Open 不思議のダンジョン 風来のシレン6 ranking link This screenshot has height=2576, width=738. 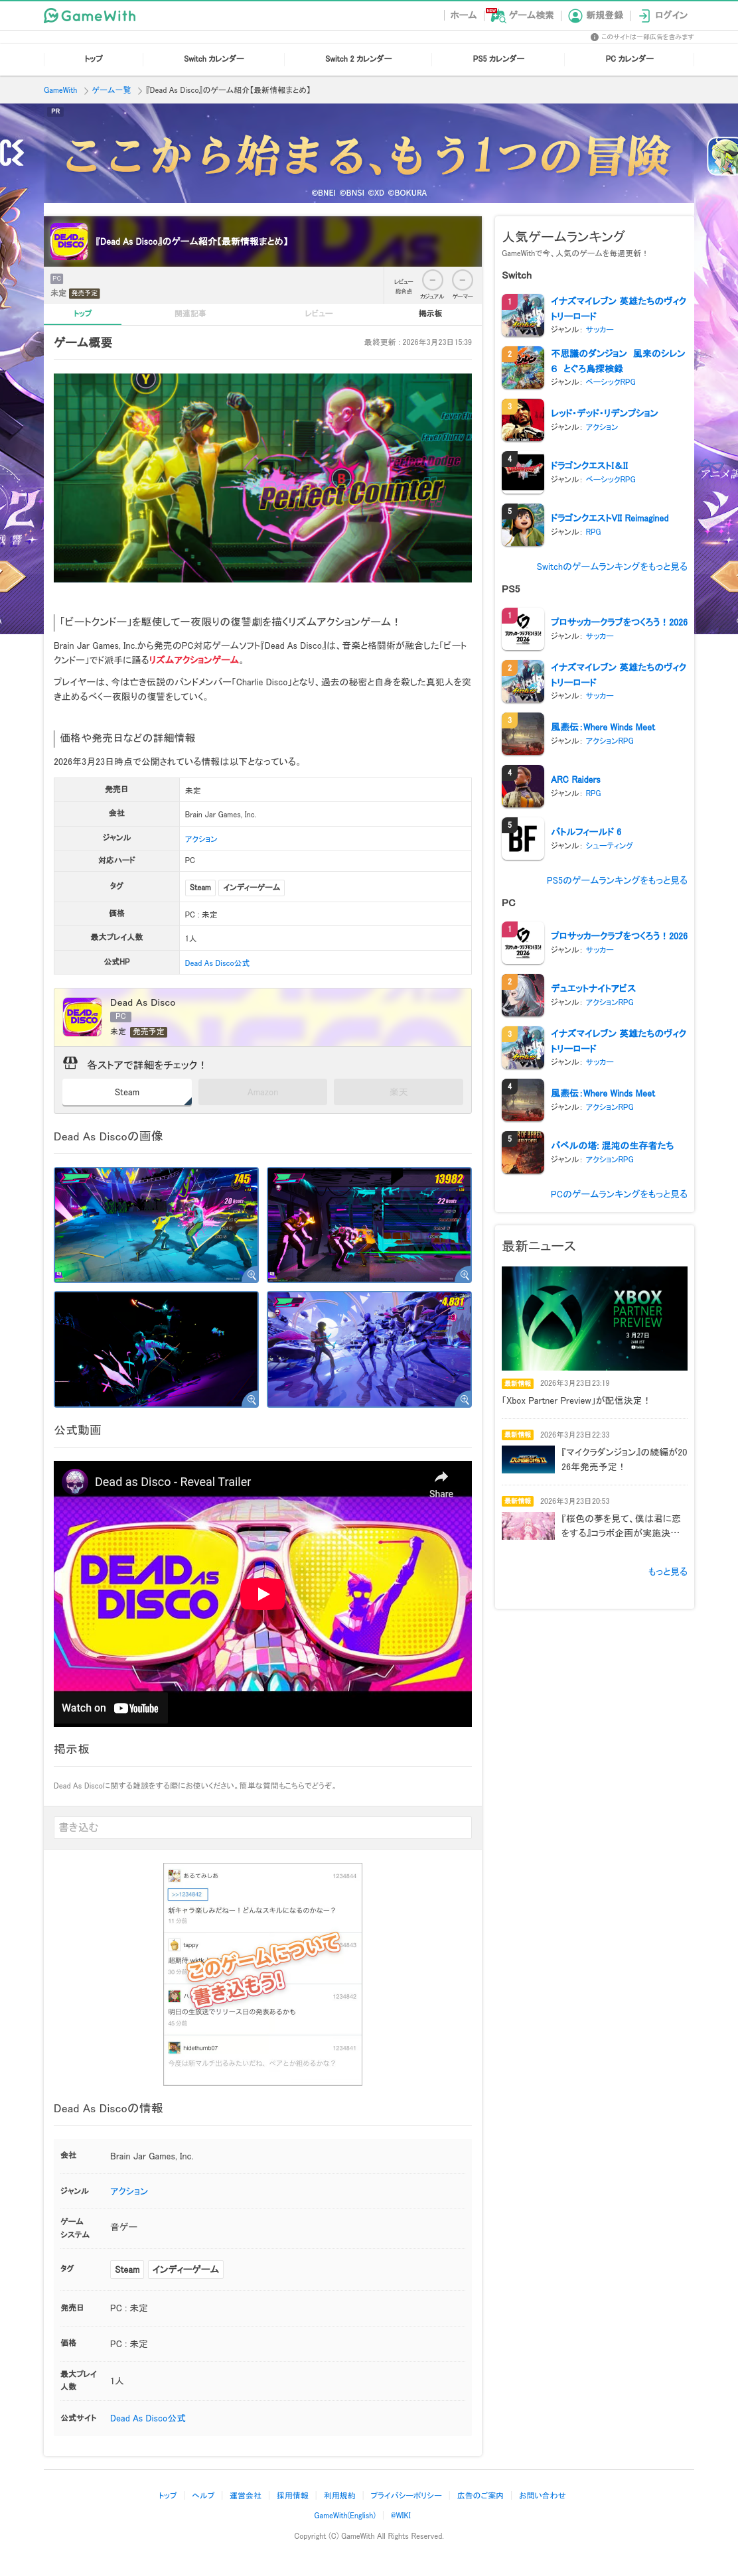pyautogui.click(x=617, y=361)
